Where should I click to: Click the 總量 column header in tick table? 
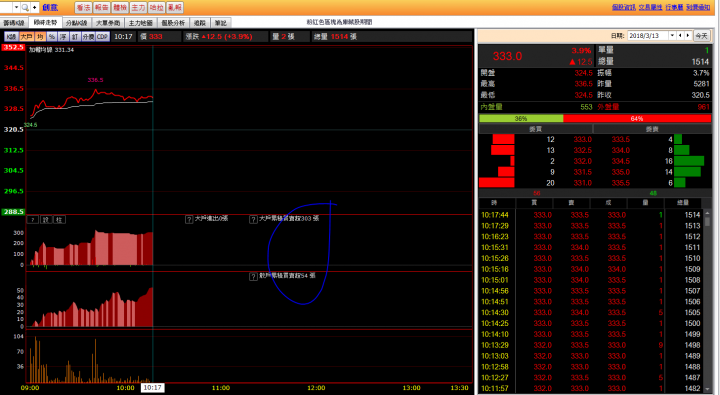point(683,203)
